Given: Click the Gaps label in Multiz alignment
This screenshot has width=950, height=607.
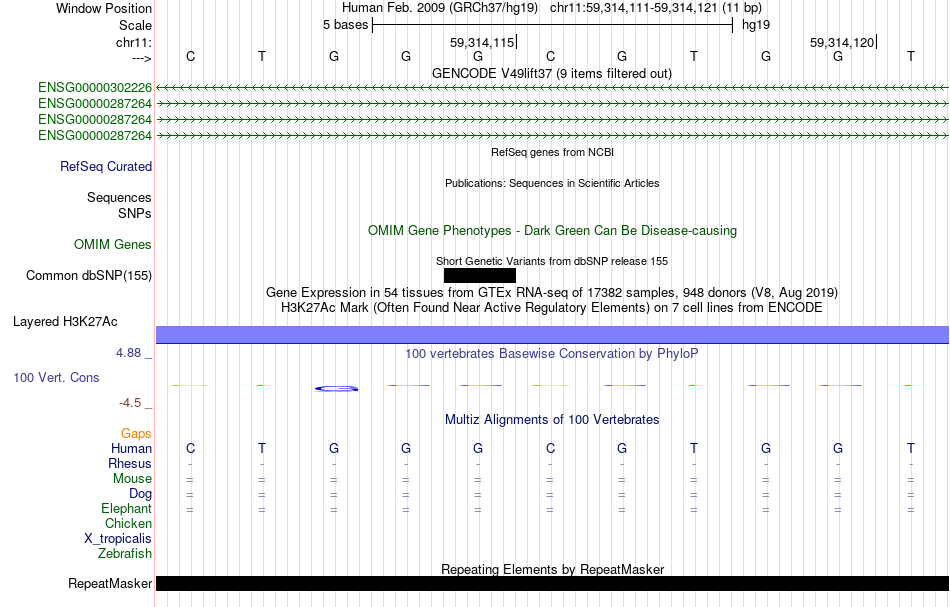Looking at the screenshot, I should pos(136,433).
